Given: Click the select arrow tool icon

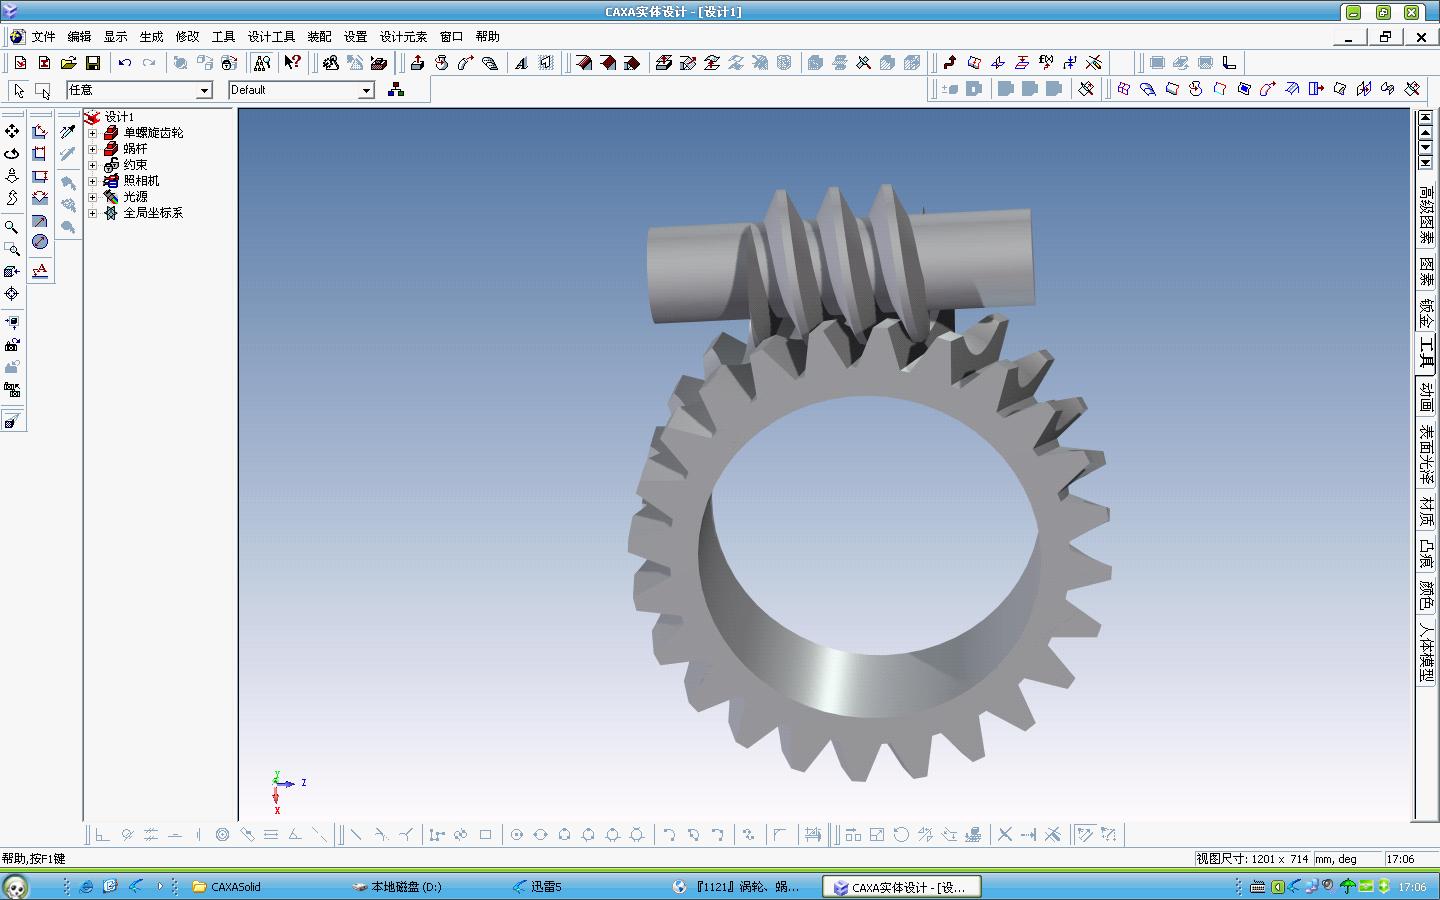Looking at the screenshot, I should [x=19, y=90].
